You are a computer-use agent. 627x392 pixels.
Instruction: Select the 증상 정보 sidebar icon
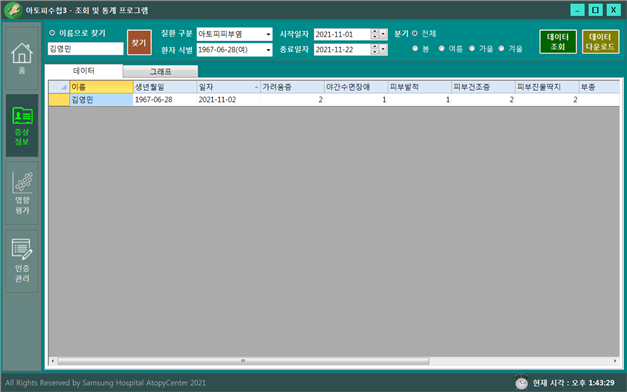pos(22,126)
